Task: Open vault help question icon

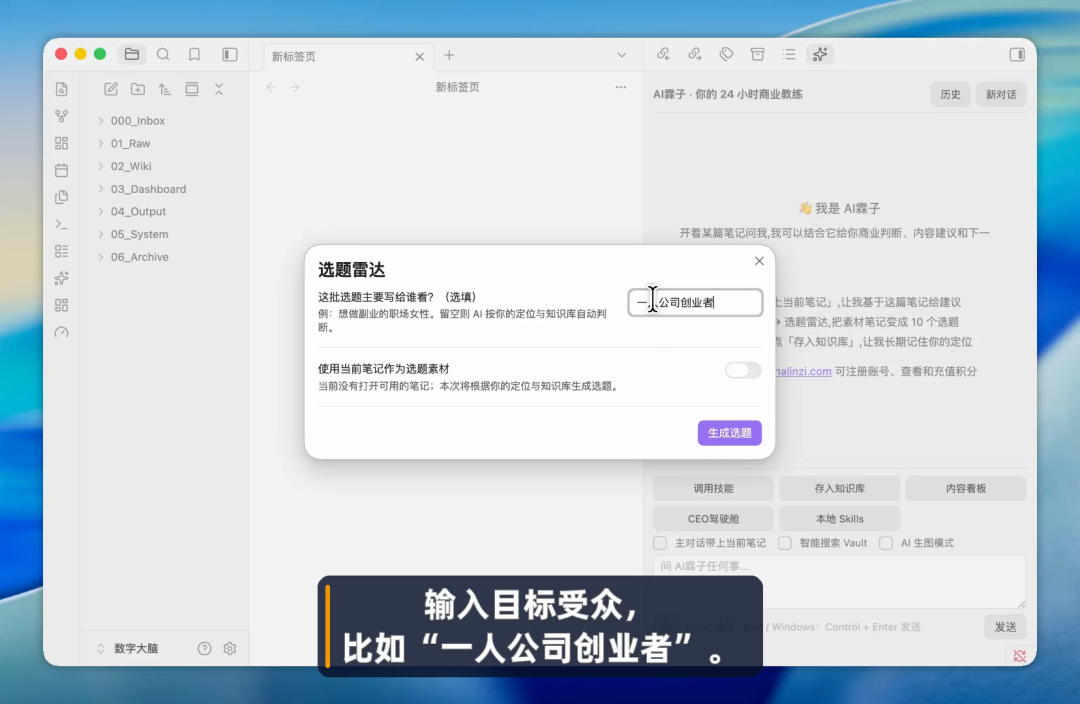Action: coord(205,648)
